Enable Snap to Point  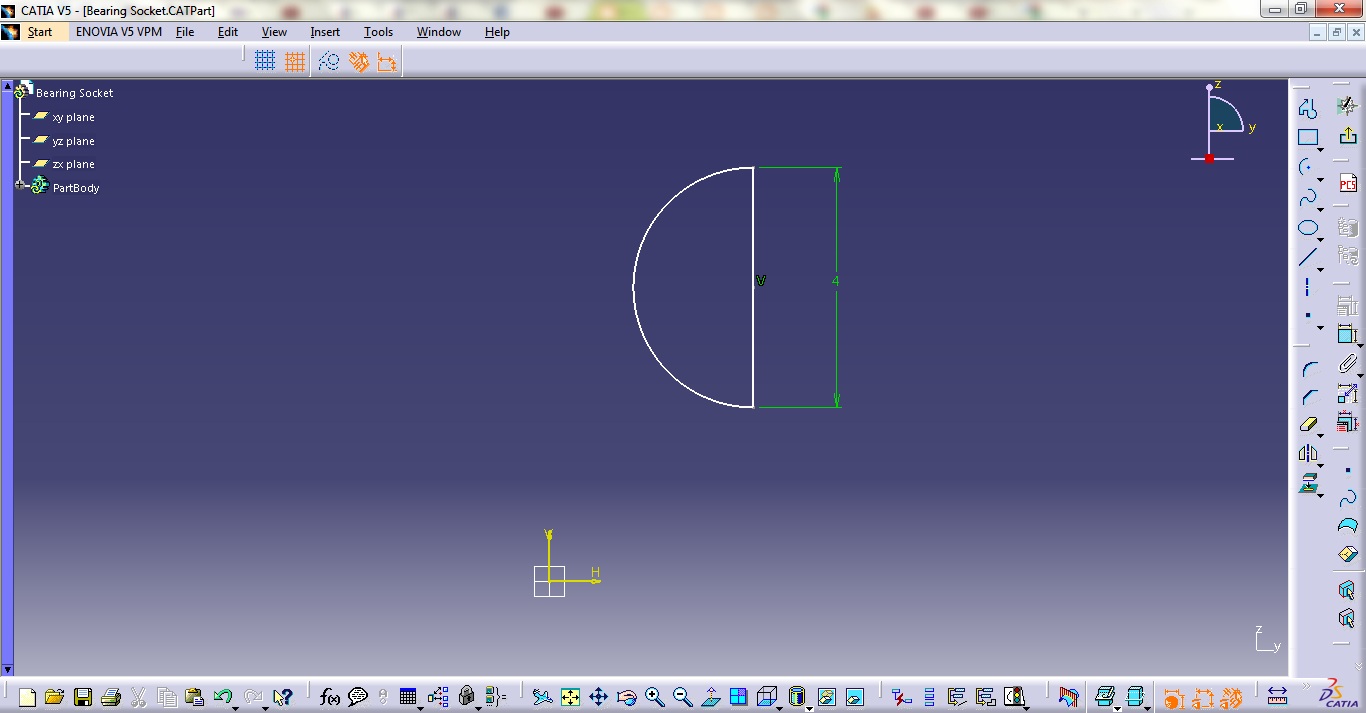295,60
